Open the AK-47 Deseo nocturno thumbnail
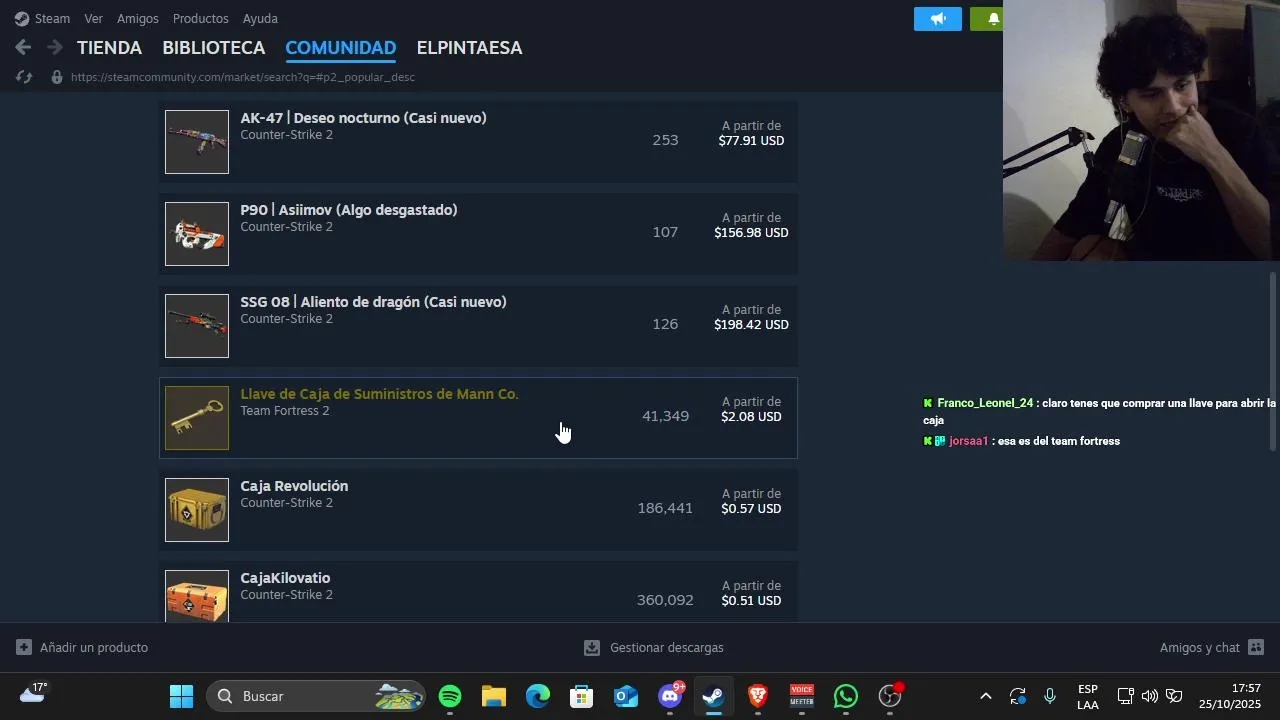 click(197, 142)
